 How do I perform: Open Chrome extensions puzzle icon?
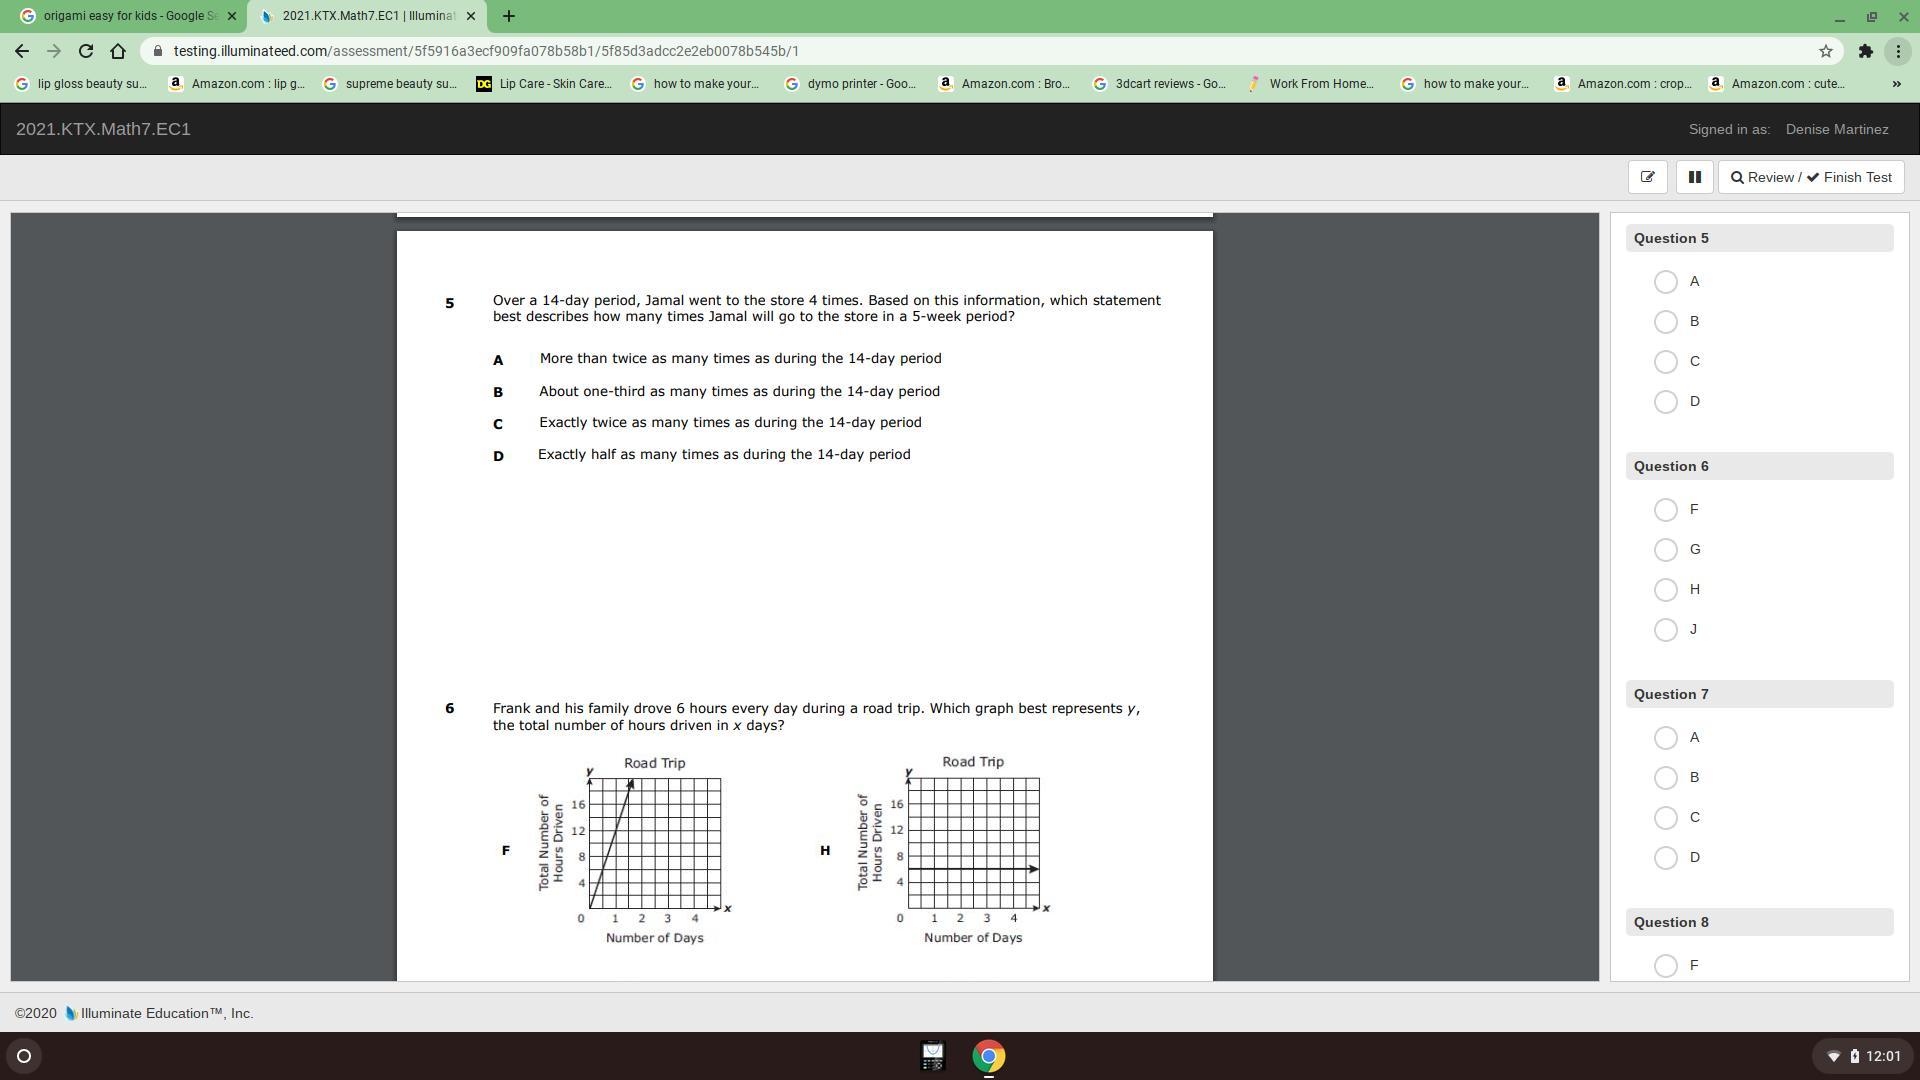(x=1865, y=51)
